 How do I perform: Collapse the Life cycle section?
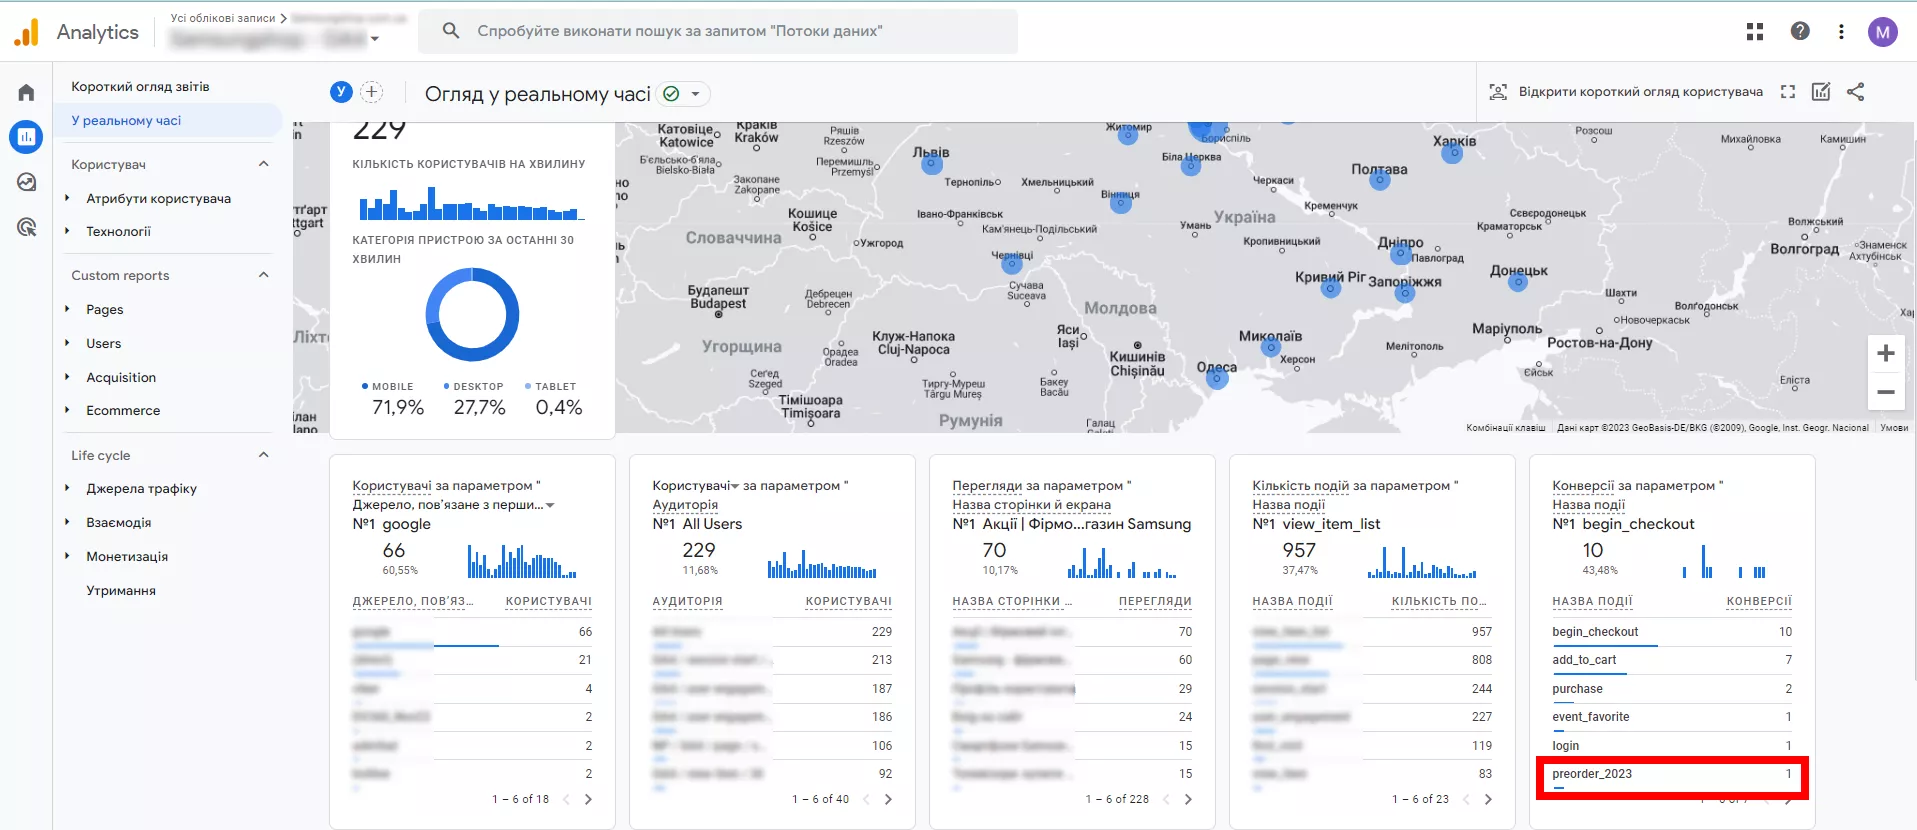(x=264, y=455)
